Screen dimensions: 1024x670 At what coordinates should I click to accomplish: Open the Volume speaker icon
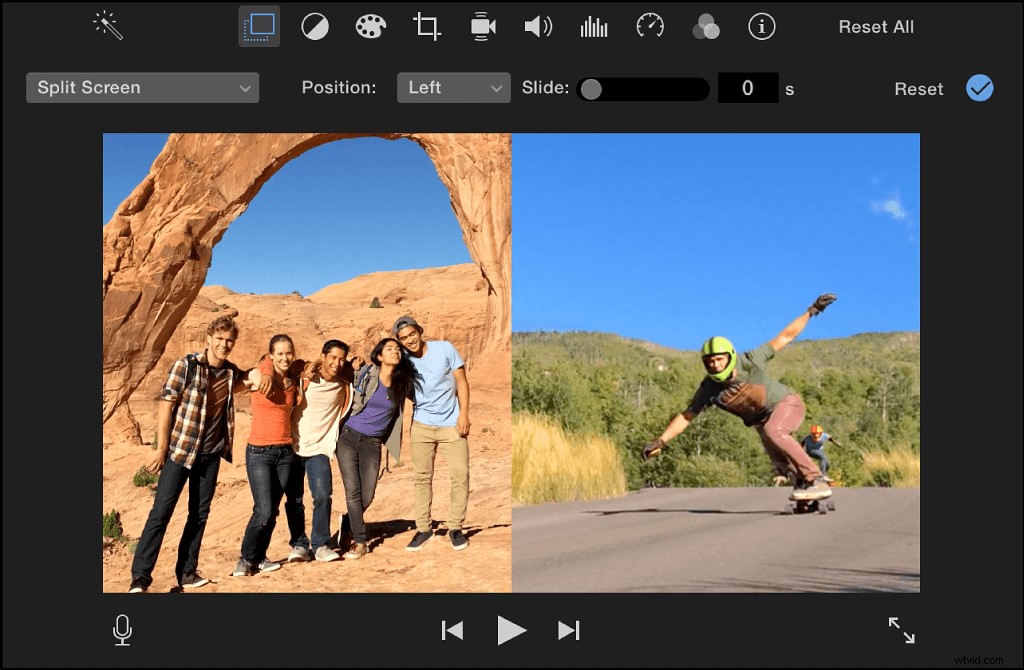click(538, 26)
